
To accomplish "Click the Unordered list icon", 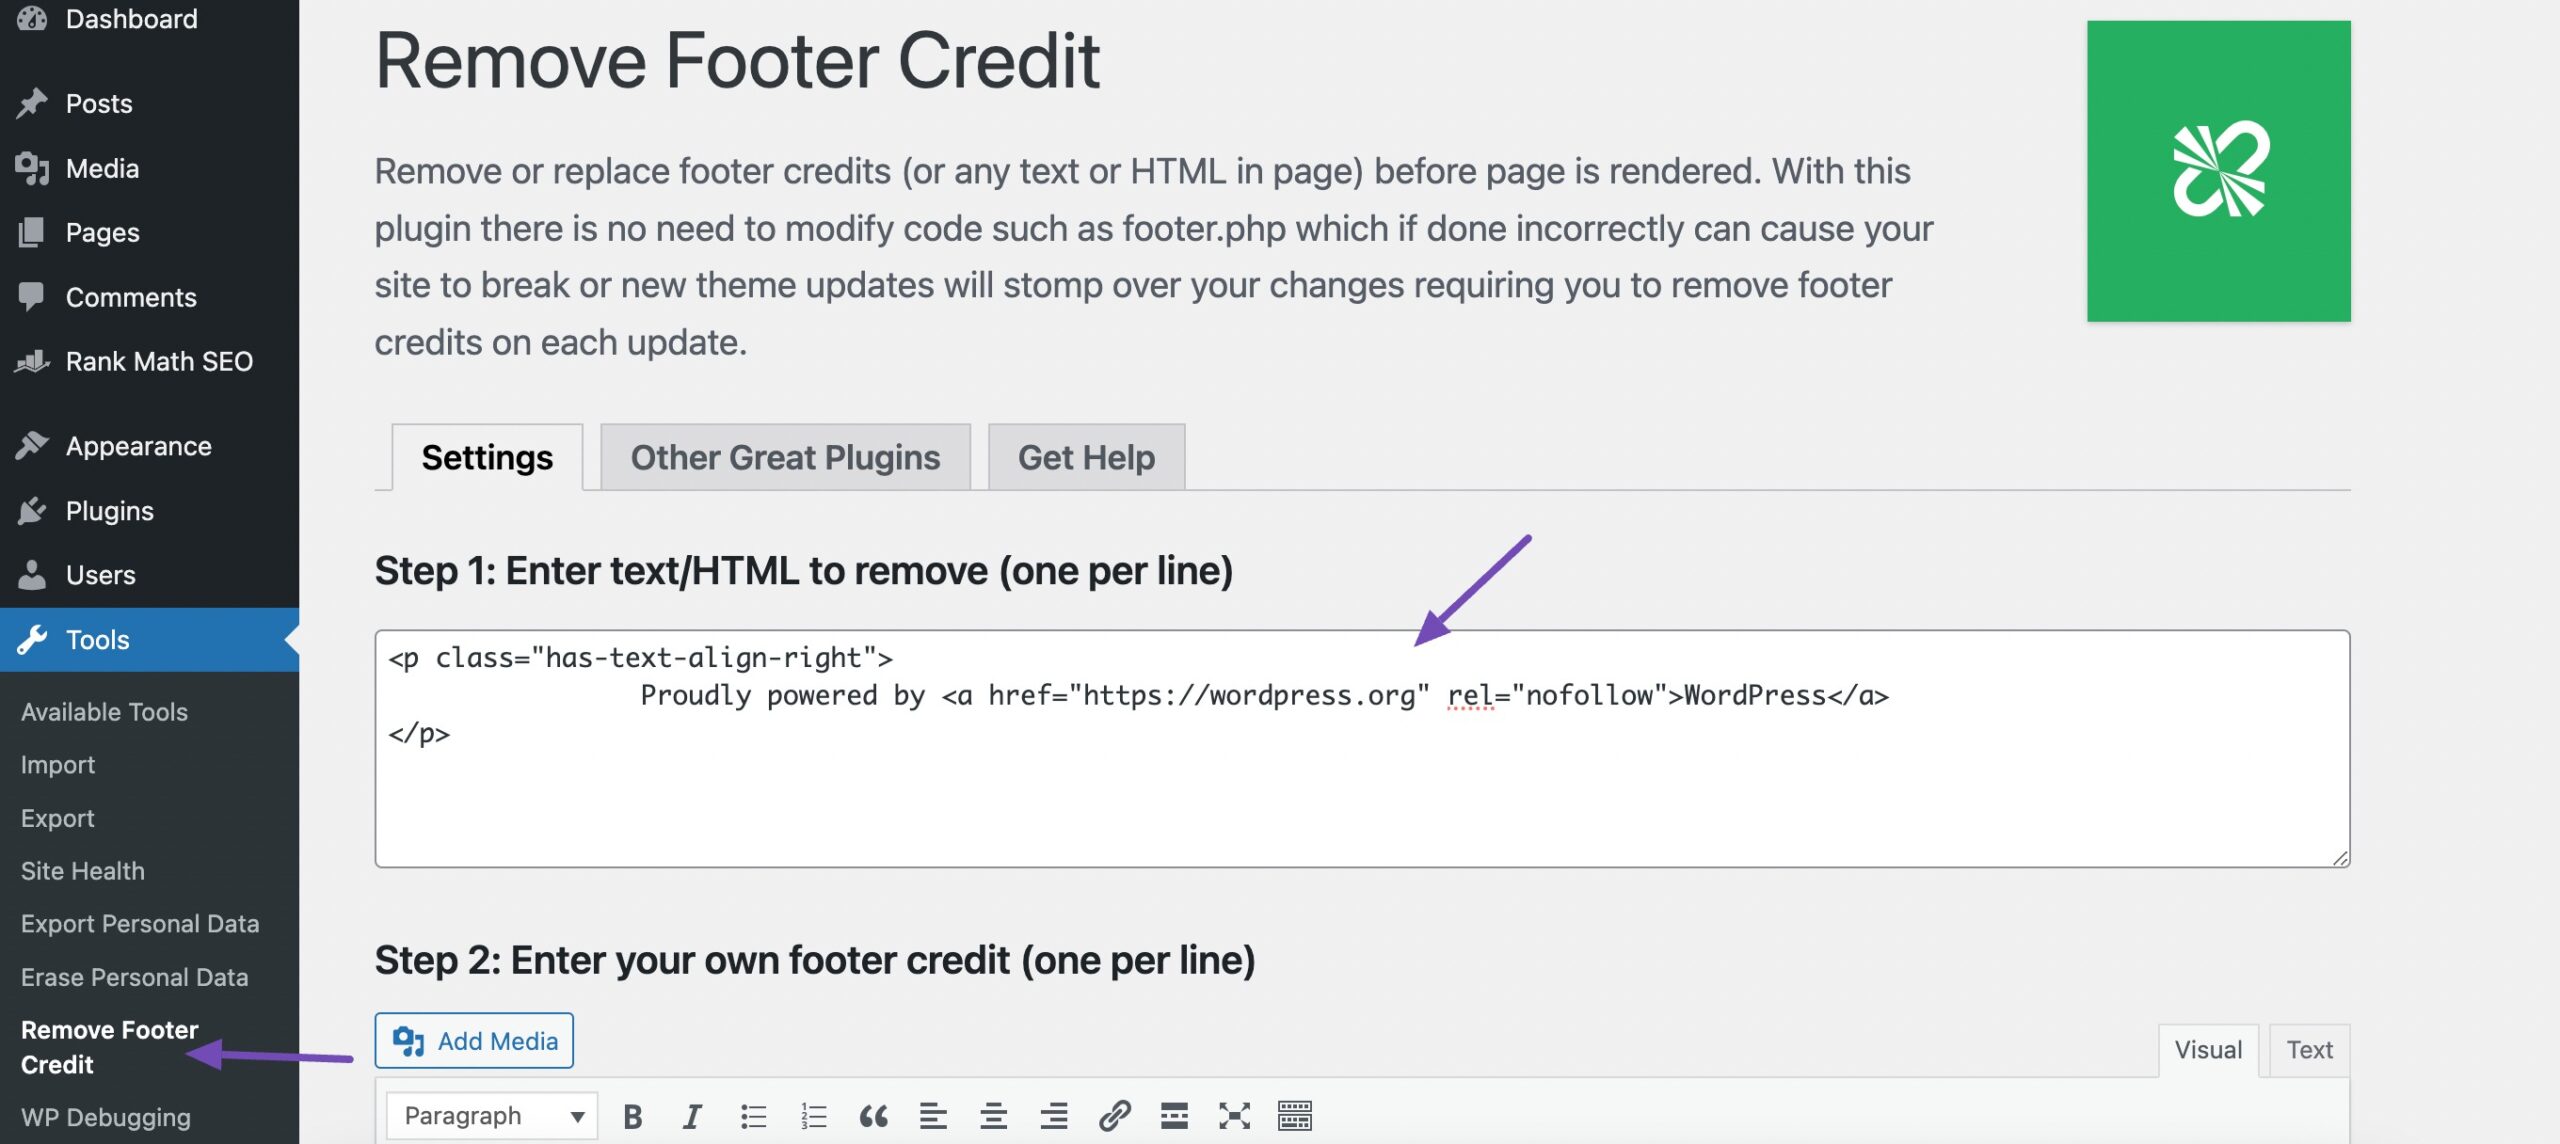I will (754, 1115).
